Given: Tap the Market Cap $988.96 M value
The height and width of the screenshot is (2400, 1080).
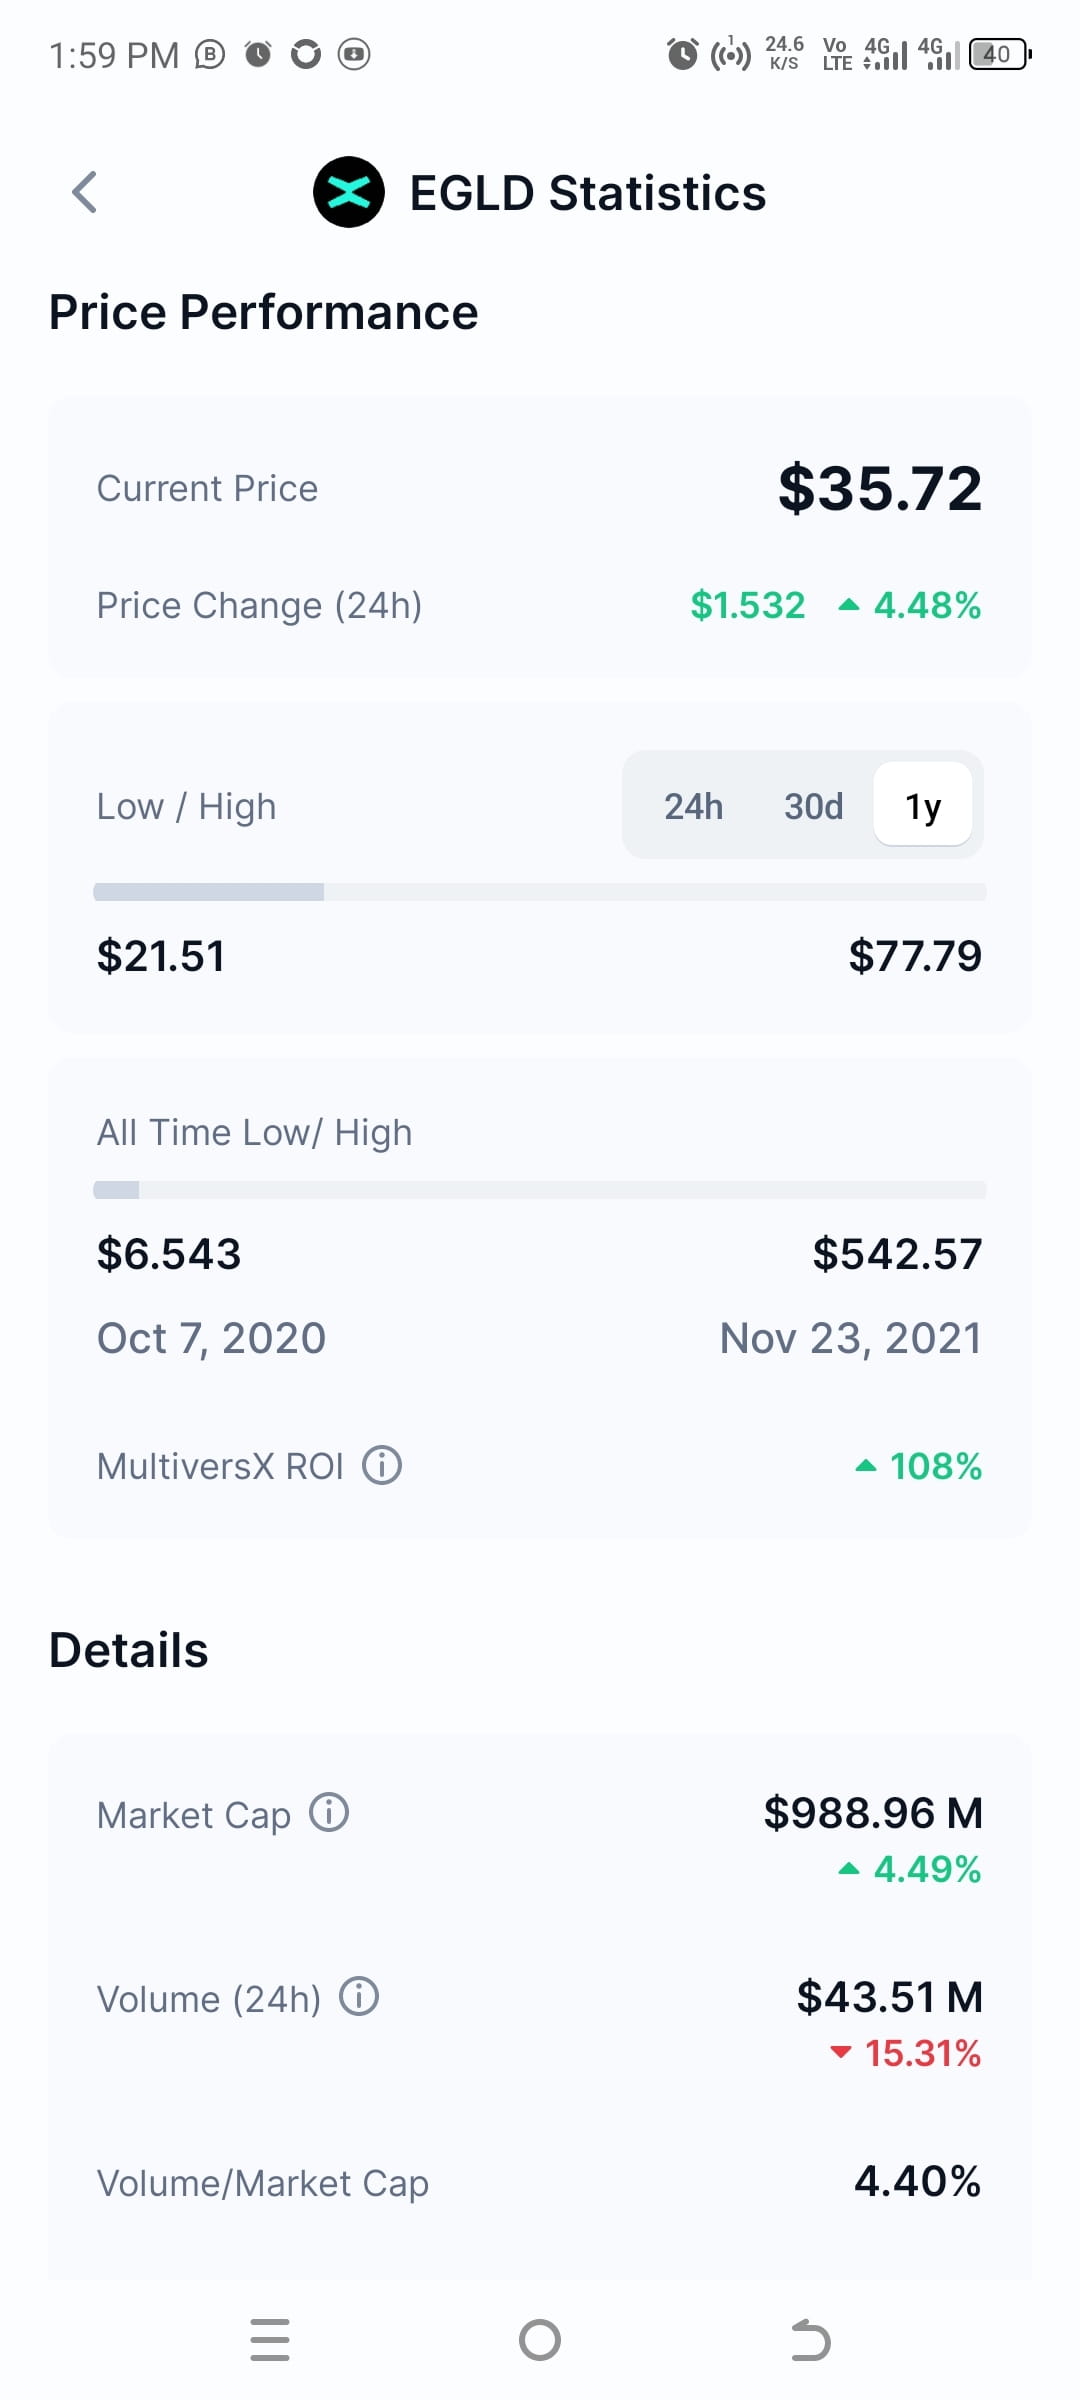Looking at the screenshot, I should (x=873, y=1812).
